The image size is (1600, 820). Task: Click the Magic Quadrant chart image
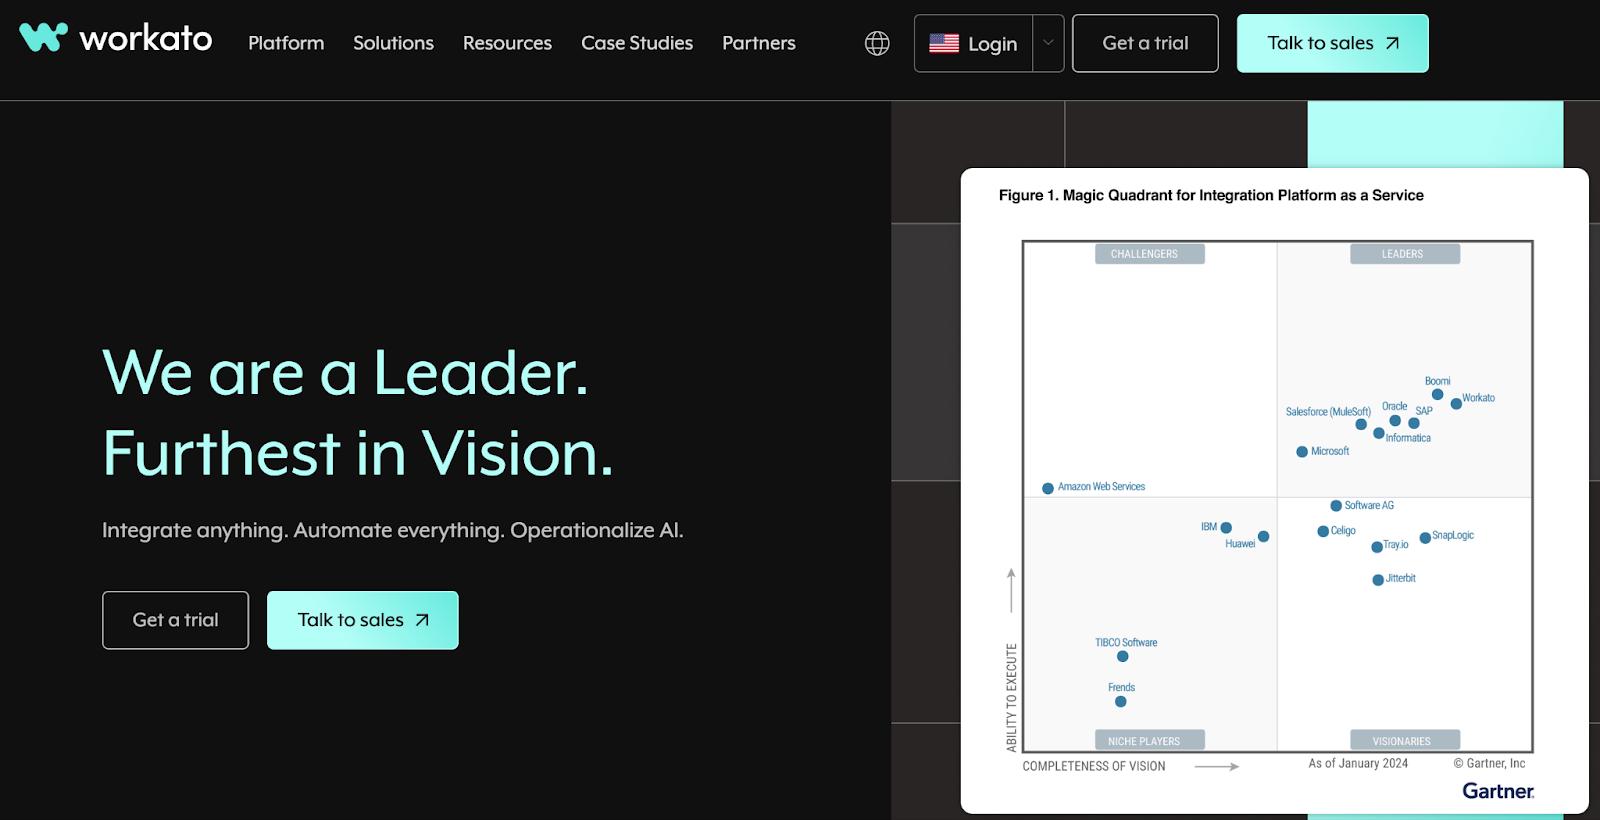click(1275, 491)
